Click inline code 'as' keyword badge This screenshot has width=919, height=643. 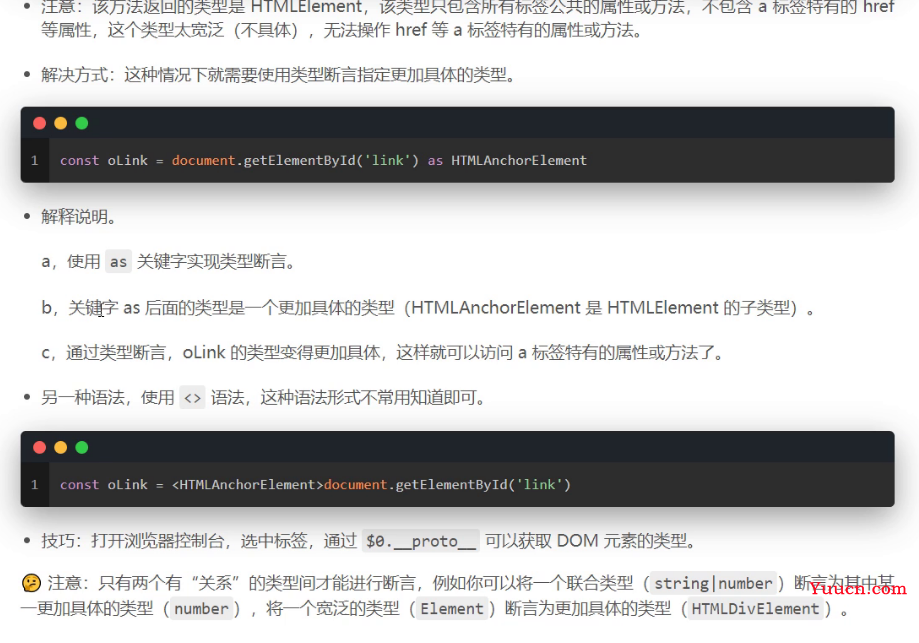click(118, 262)
